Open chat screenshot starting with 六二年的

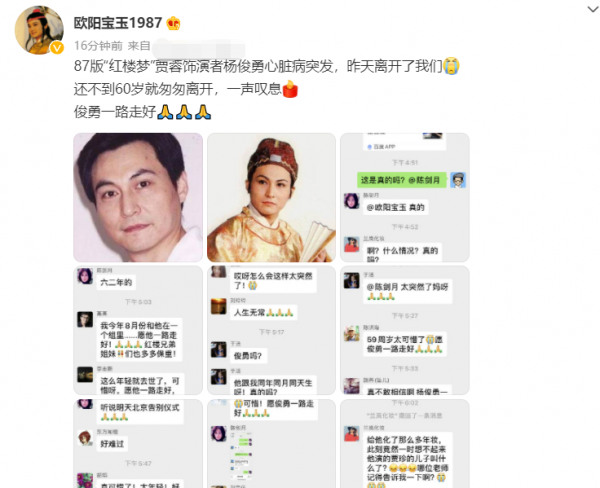coord(138,330)
